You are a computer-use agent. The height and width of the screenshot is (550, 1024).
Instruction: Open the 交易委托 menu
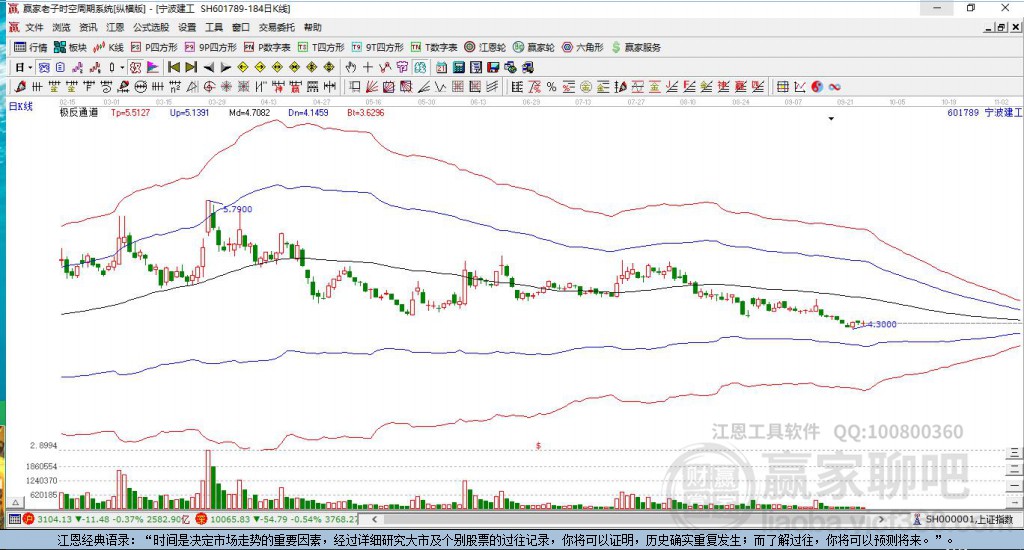pyautogui.click(x=276, y=27)
